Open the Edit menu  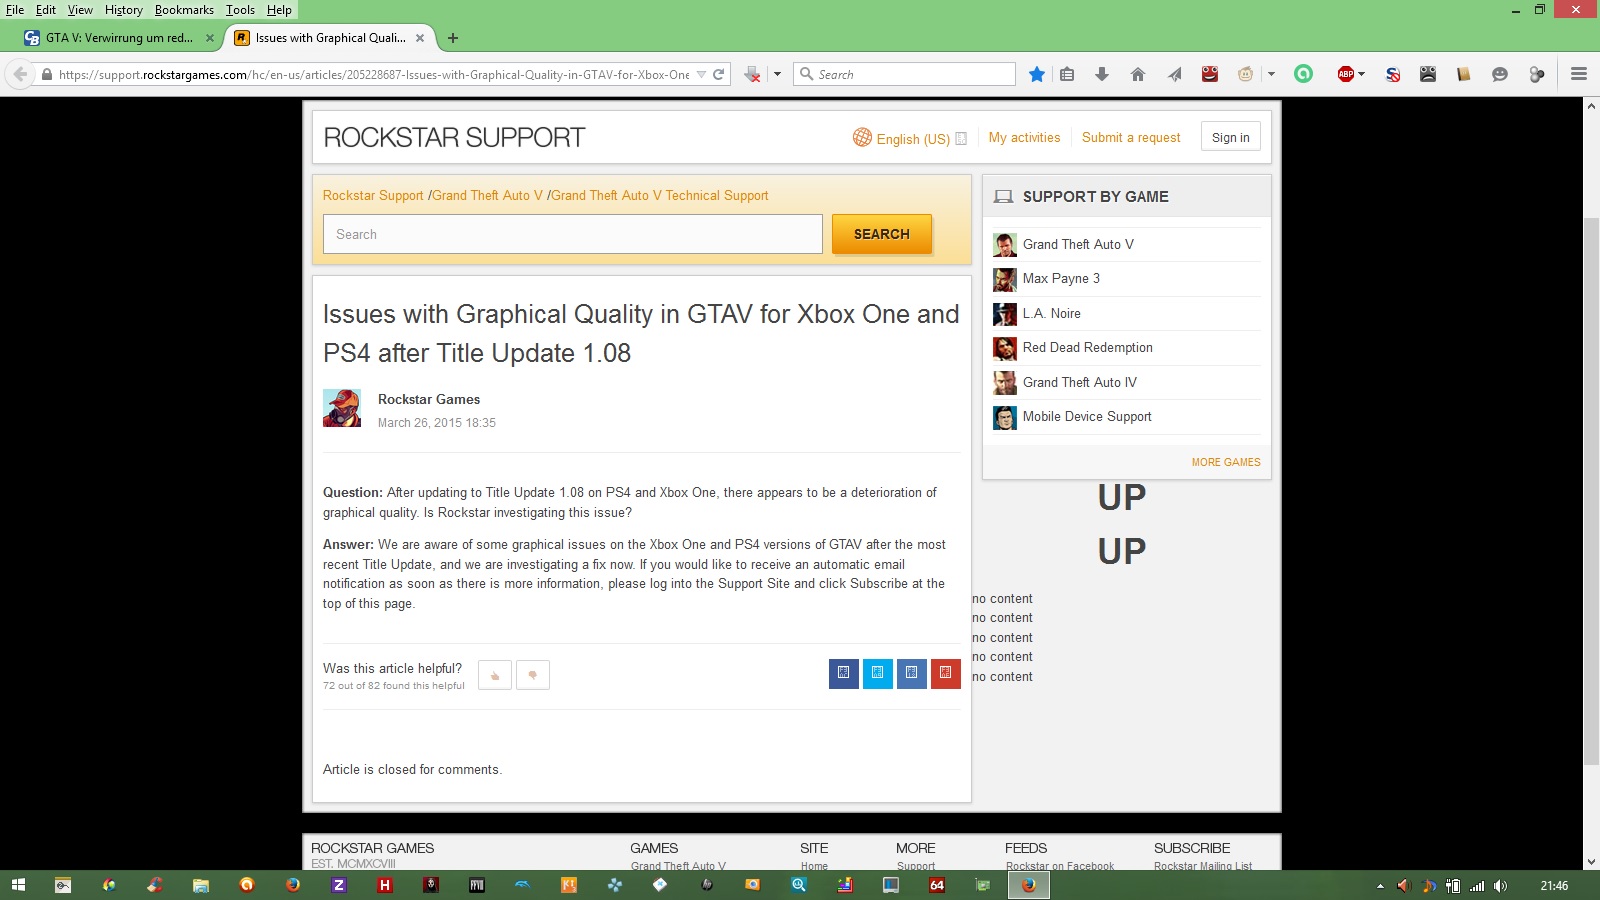pyautogui.click(x=46, y=10)
